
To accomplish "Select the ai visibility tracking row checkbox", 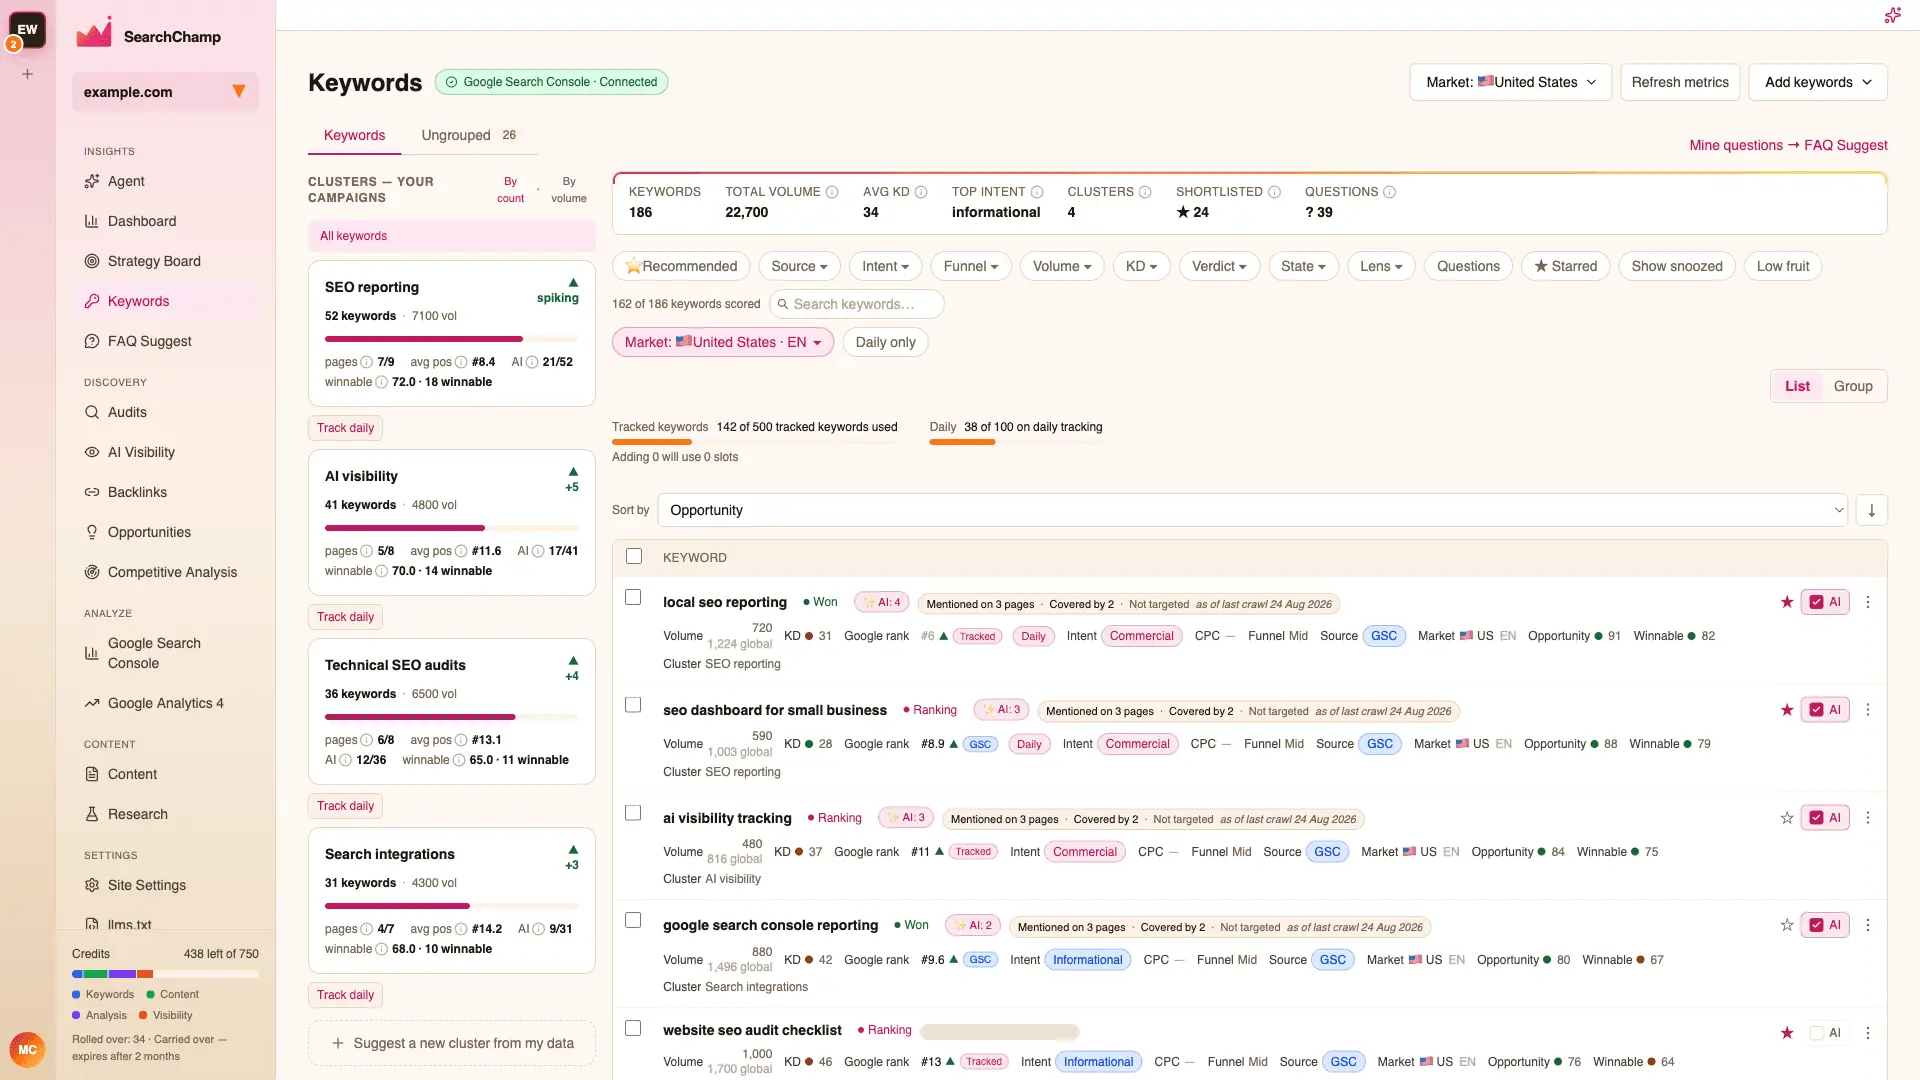I will click(633, 813).
